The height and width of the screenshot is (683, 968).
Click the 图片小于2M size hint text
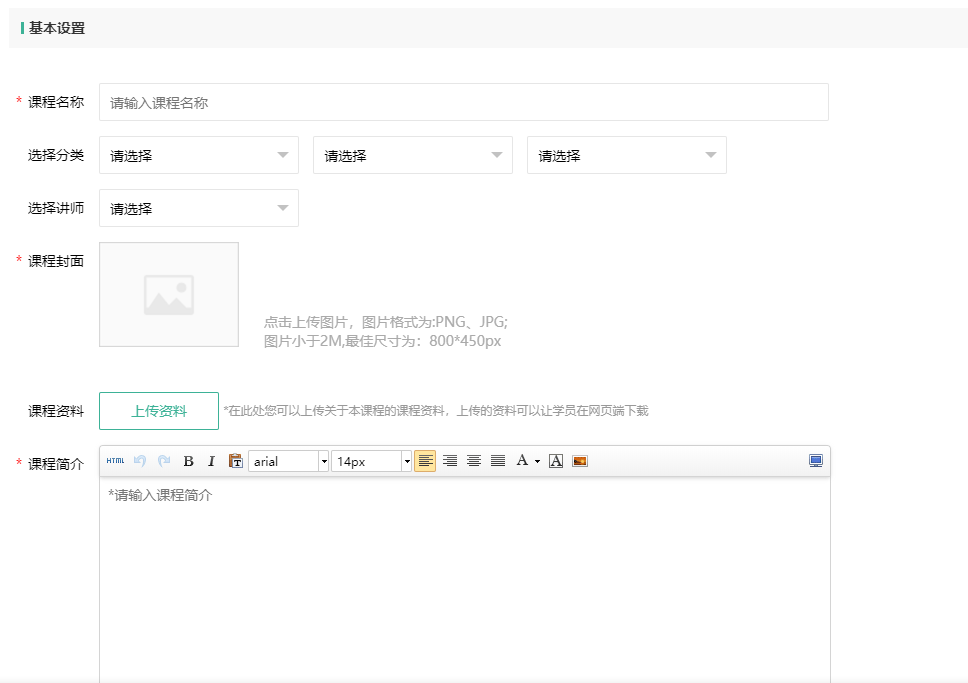(x=382, y=341)
